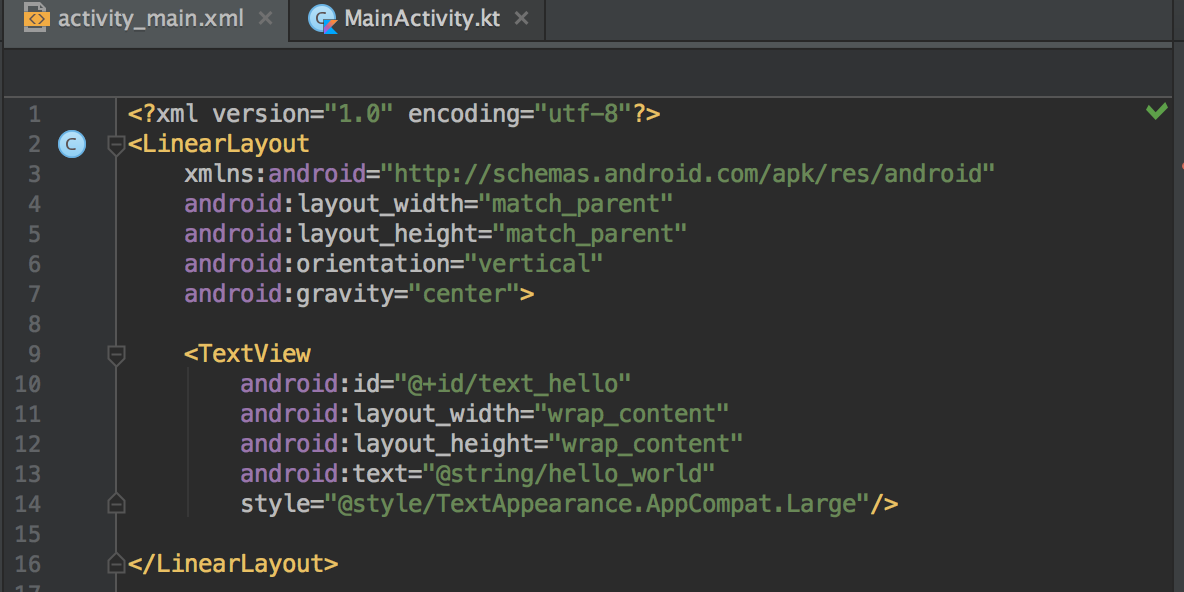Screen dimensions: 1184x592
Task: Click line number 10 in the gutter
Action: [x=28, y=383]
